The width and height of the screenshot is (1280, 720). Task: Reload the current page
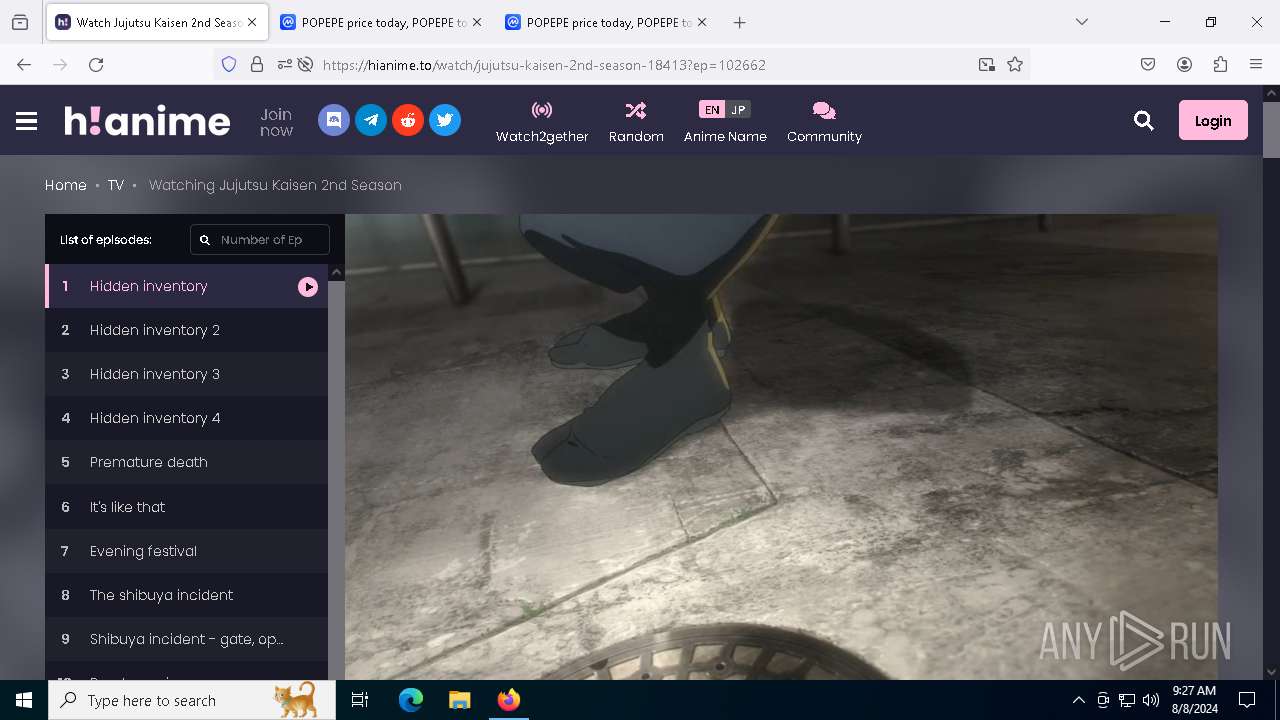click(x=96, y=65)
